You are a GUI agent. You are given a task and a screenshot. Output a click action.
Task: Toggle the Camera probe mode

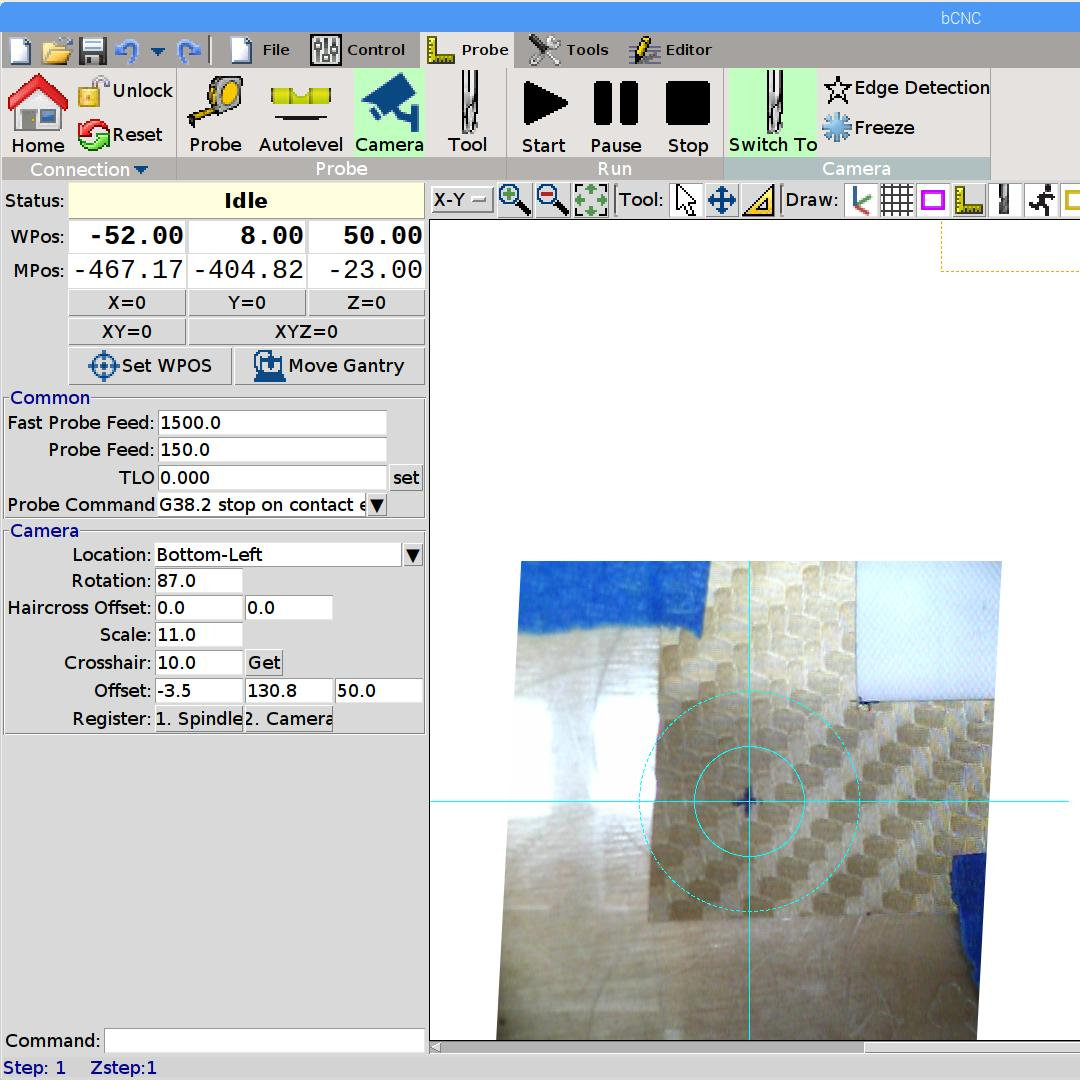(389, 114)
